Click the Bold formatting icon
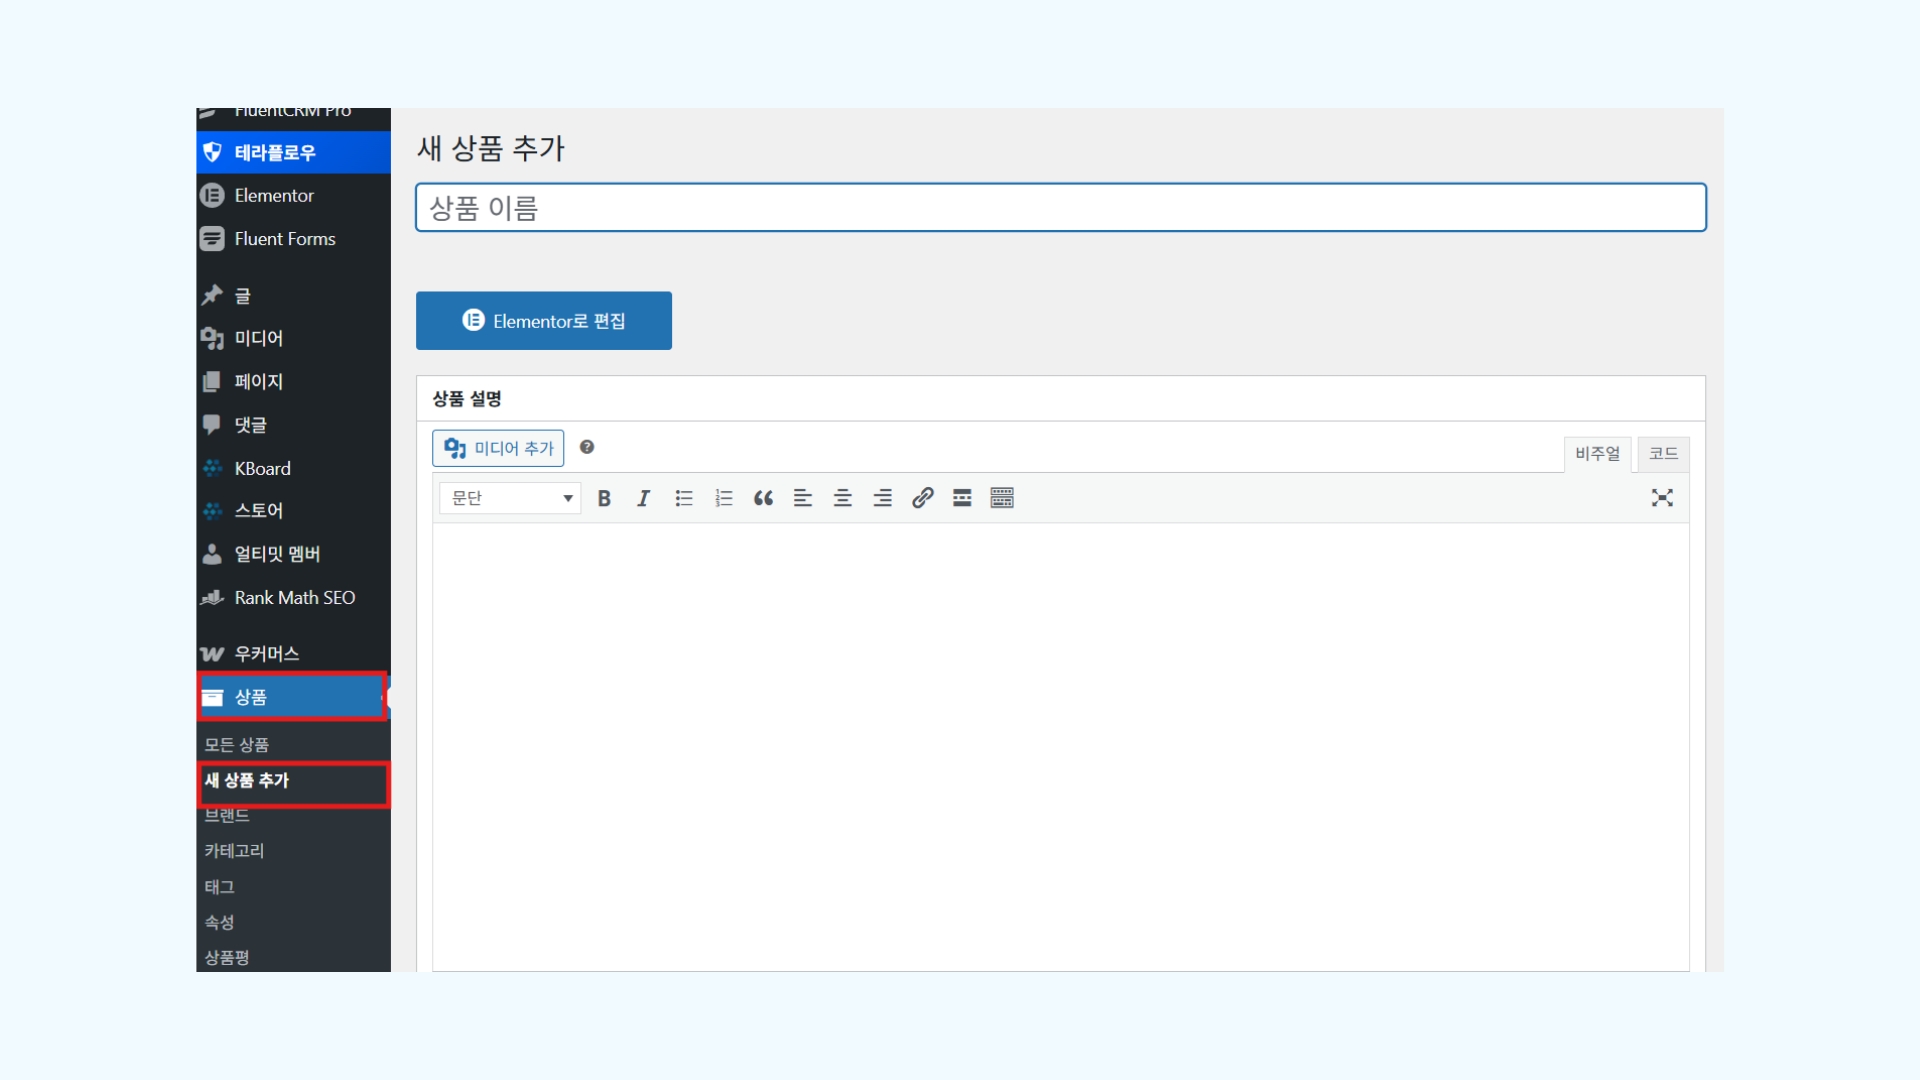The image size is (1920, 1080). (x=604, y=498)
